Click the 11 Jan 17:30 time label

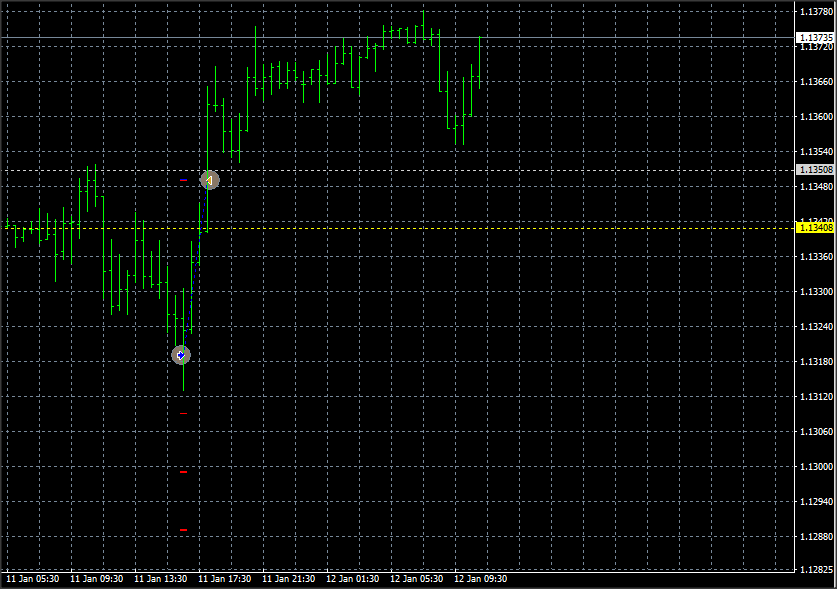click(x=225, y=579)
